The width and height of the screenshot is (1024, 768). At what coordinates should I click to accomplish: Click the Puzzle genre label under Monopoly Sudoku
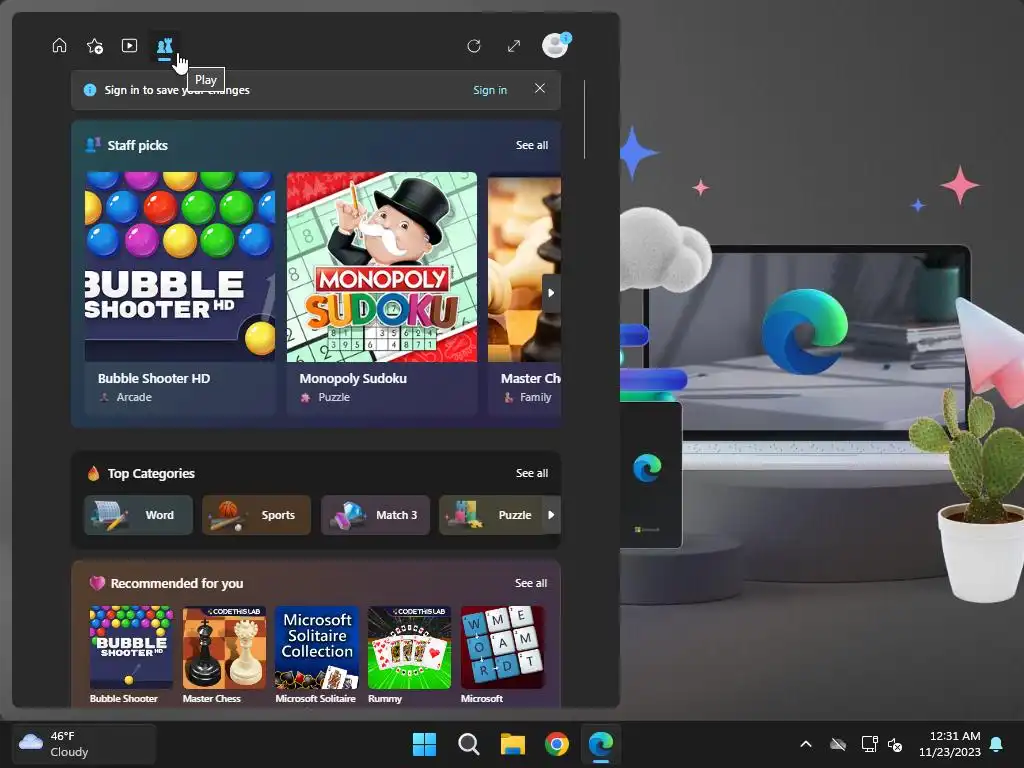coord(334,397)
